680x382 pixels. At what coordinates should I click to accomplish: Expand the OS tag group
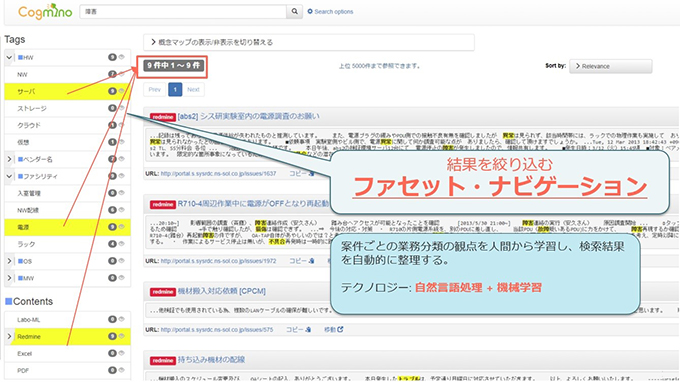point(9,261)
